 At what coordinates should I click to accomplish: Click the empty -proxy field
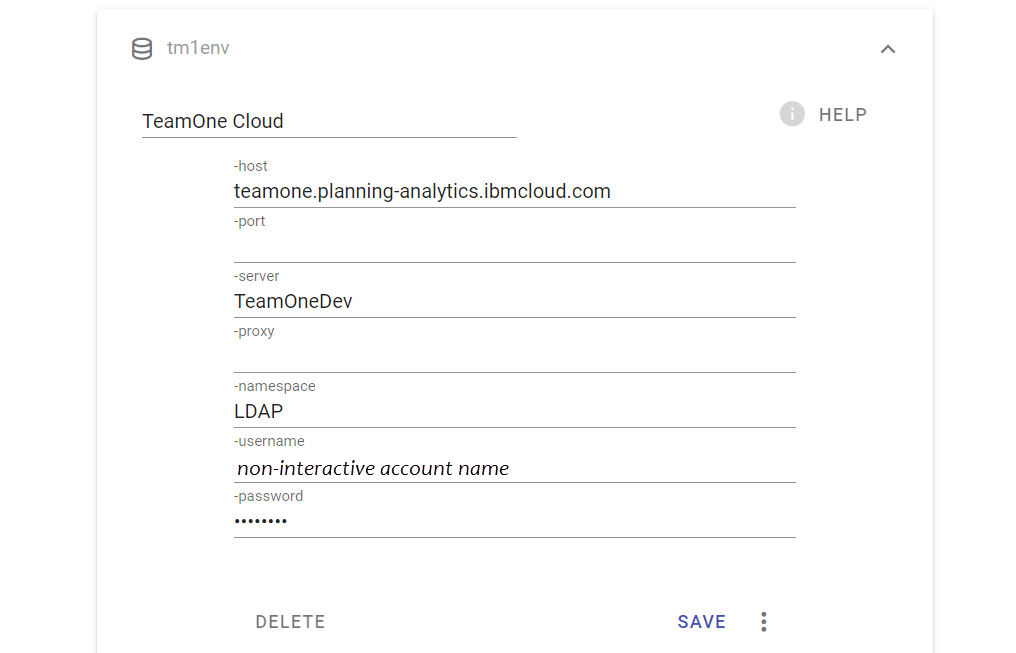(514, 357)
